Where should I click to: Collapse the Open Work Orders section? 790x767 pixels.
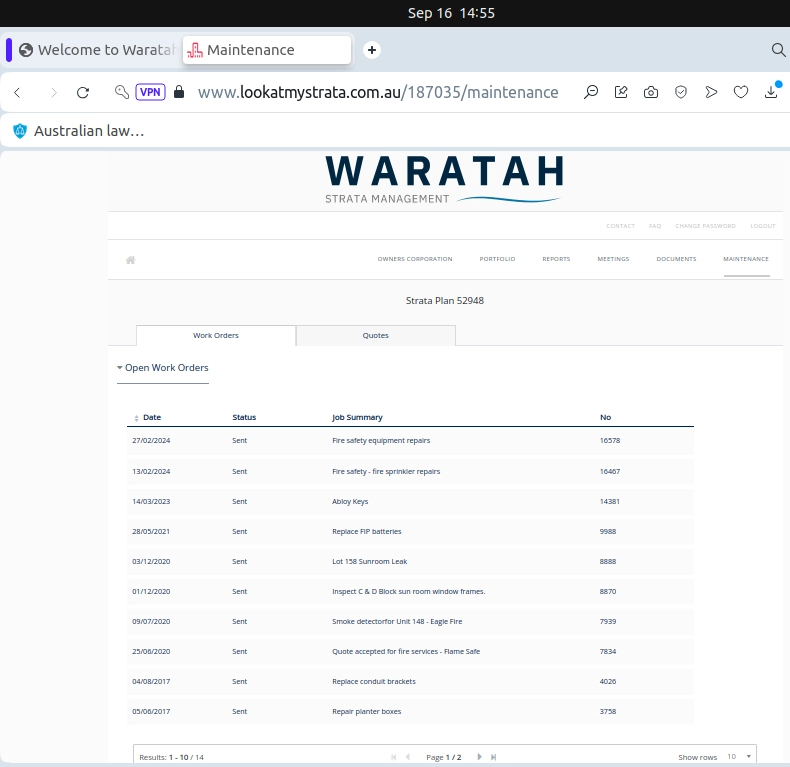(163, 368)
